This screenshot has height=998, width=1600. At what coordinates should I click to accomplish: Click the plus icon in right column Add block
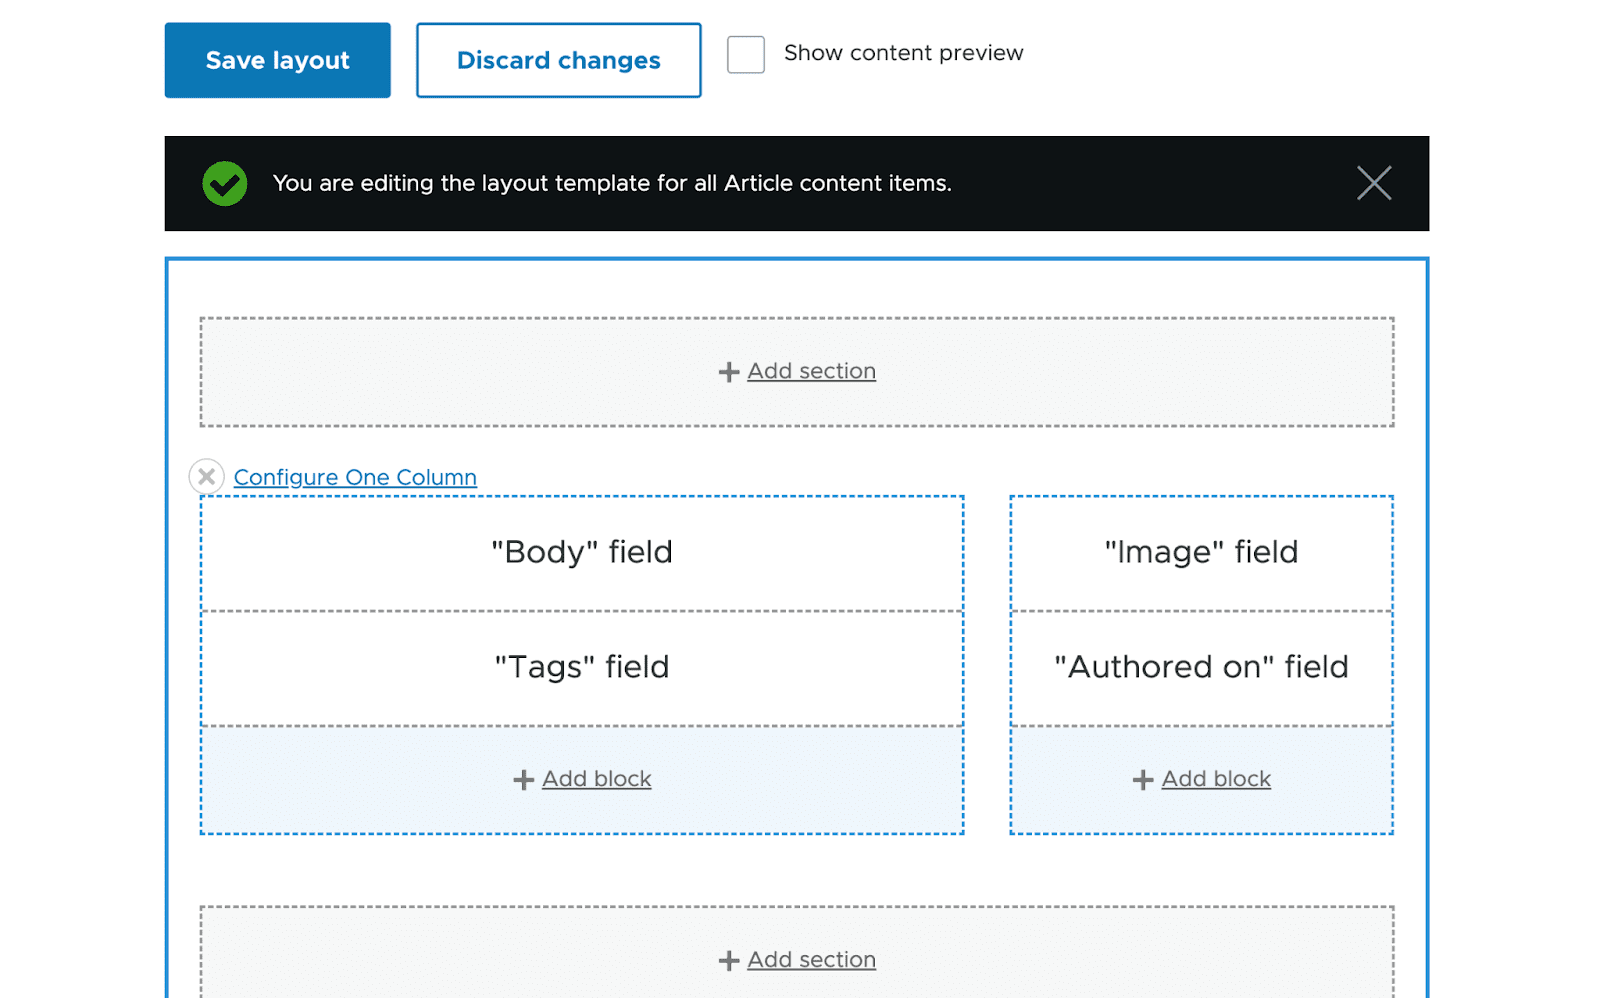(x=1143, y=780)
